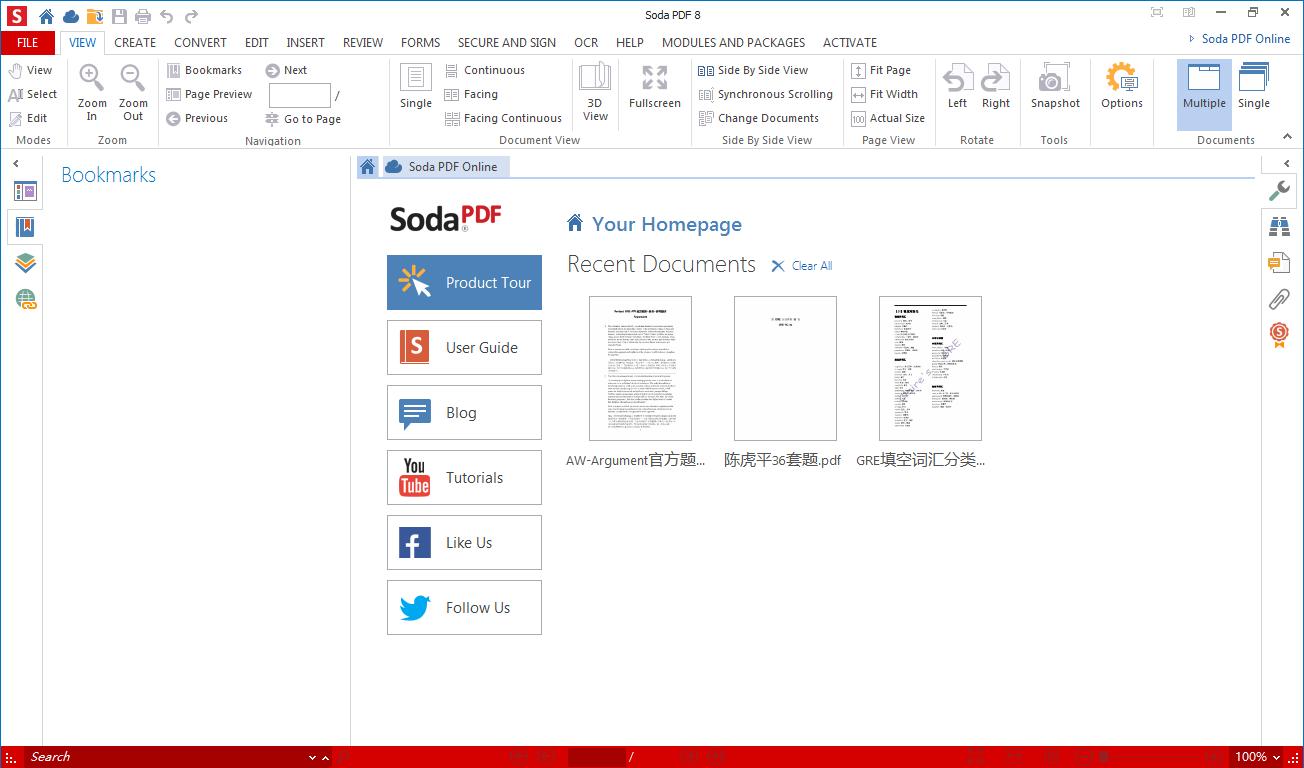Image resolution: width=1304 pixels, height=768 pixels.
Task: Click Clear All recent documents
Action: [801, 266]
